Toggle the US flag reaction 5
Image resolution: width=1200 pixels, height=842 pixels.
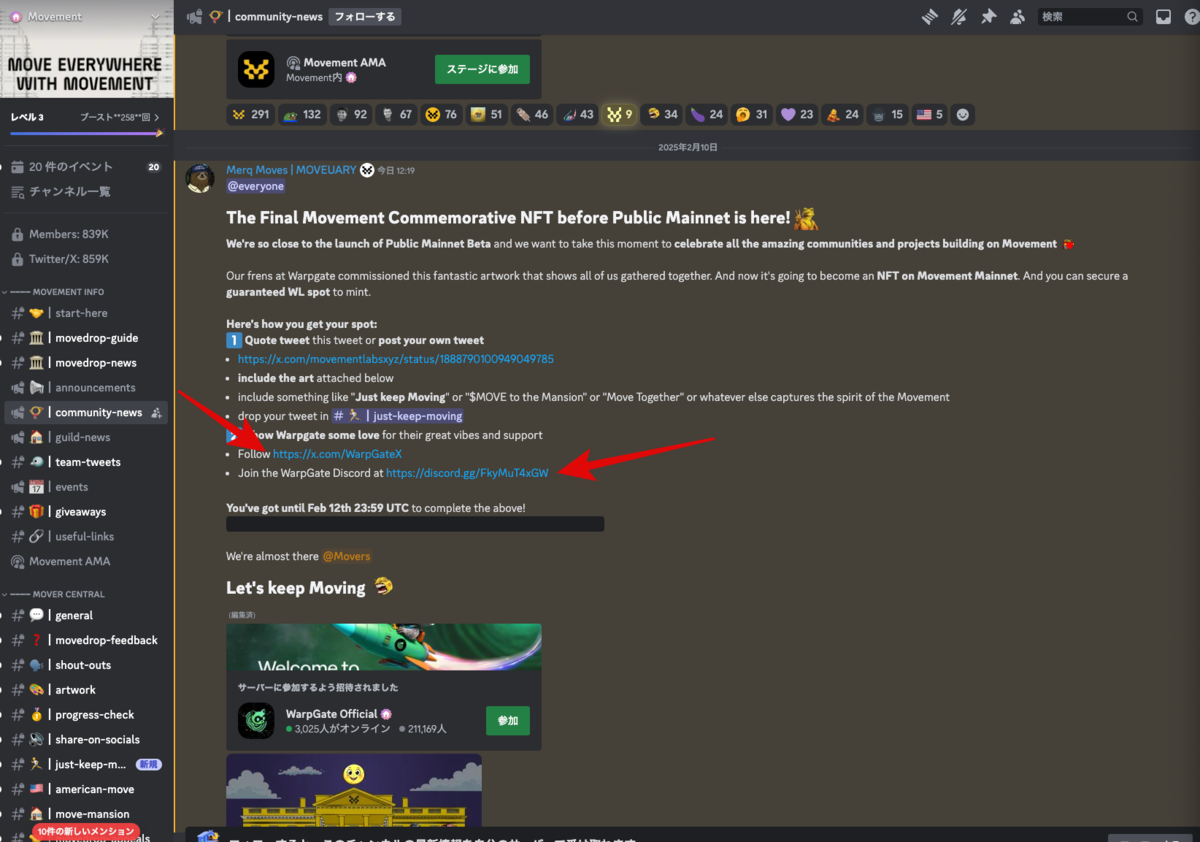pos(927,114)
